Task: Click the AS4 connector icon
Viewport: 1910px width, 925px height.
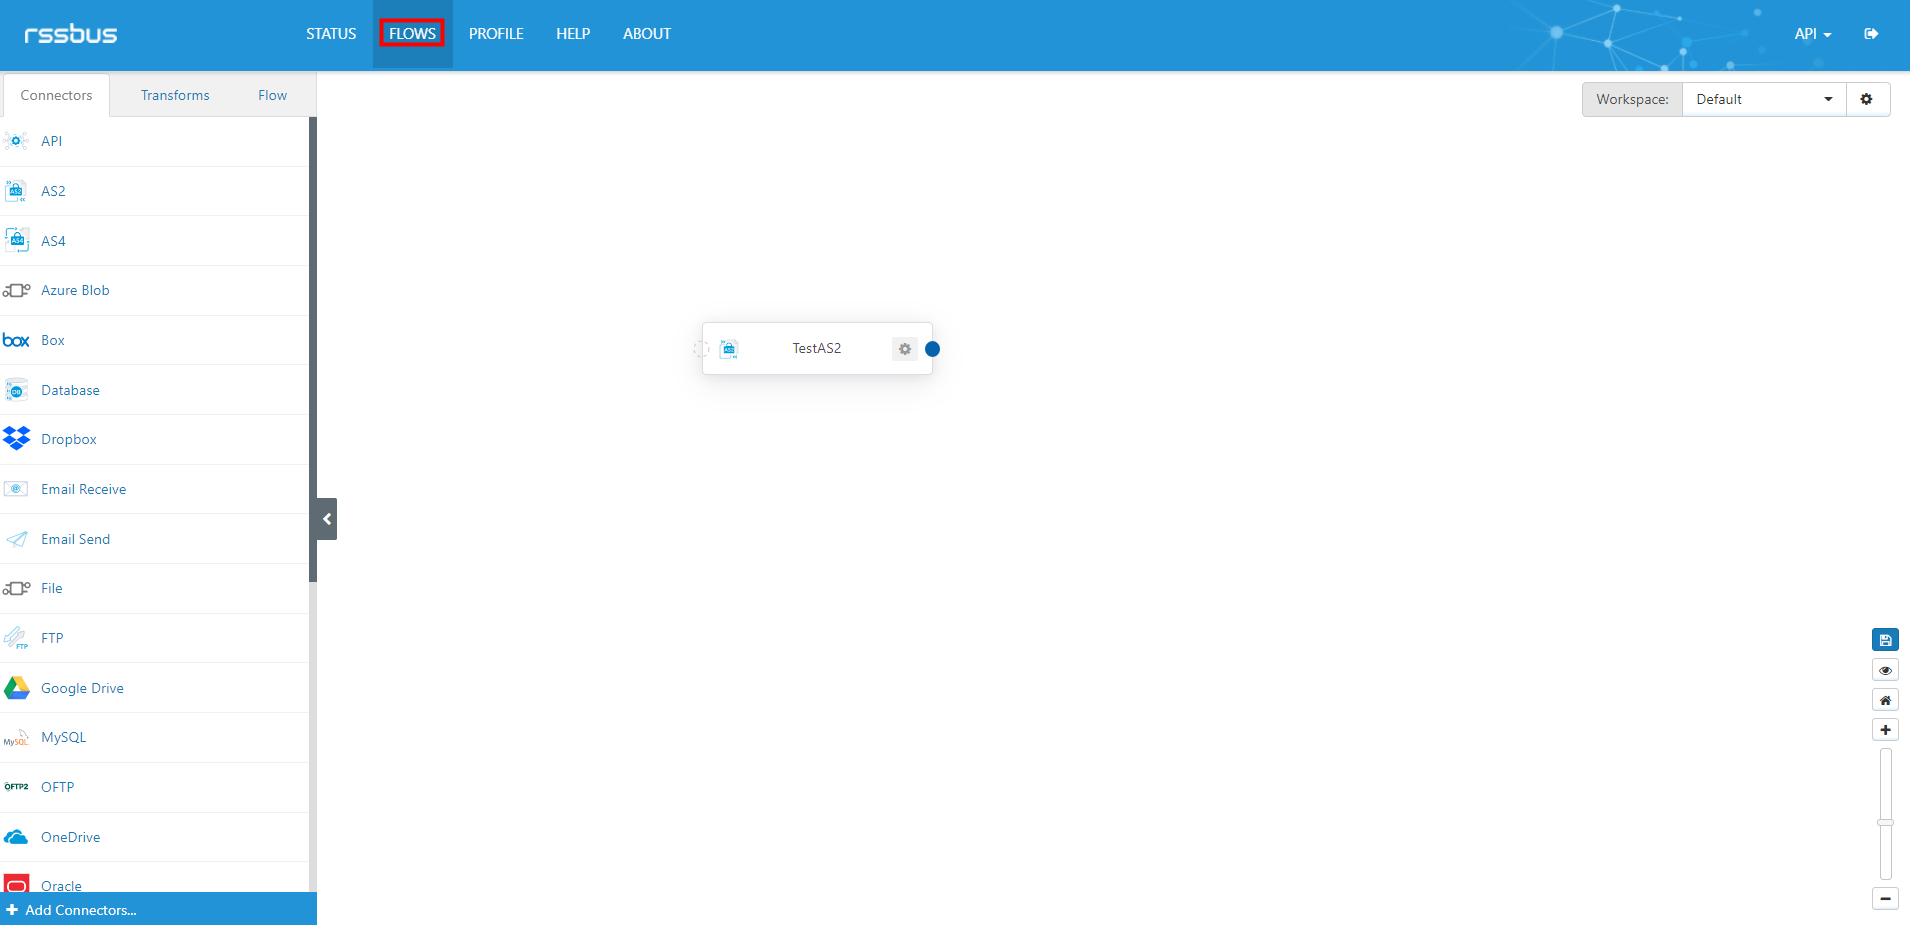Action: pyautogui.click(x=16, y=241)
